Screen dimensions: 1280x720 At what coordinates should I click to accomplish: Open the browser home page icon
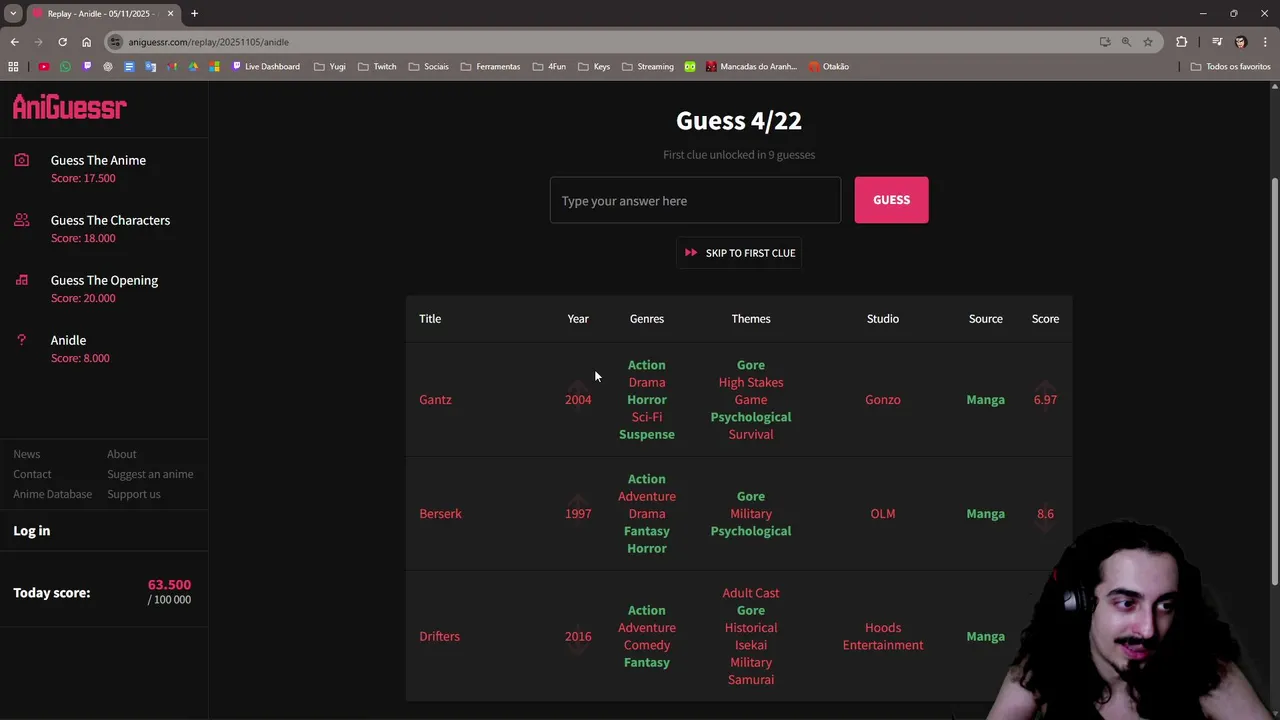pyautogui.click(x=86, y=42)
